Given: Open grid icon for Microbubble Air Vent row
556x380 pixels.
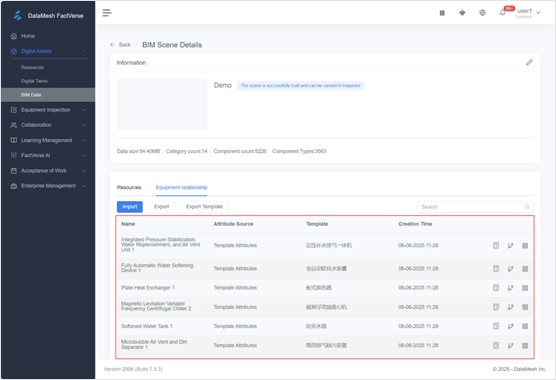Looking at the screenshot, I should point(525,345).
